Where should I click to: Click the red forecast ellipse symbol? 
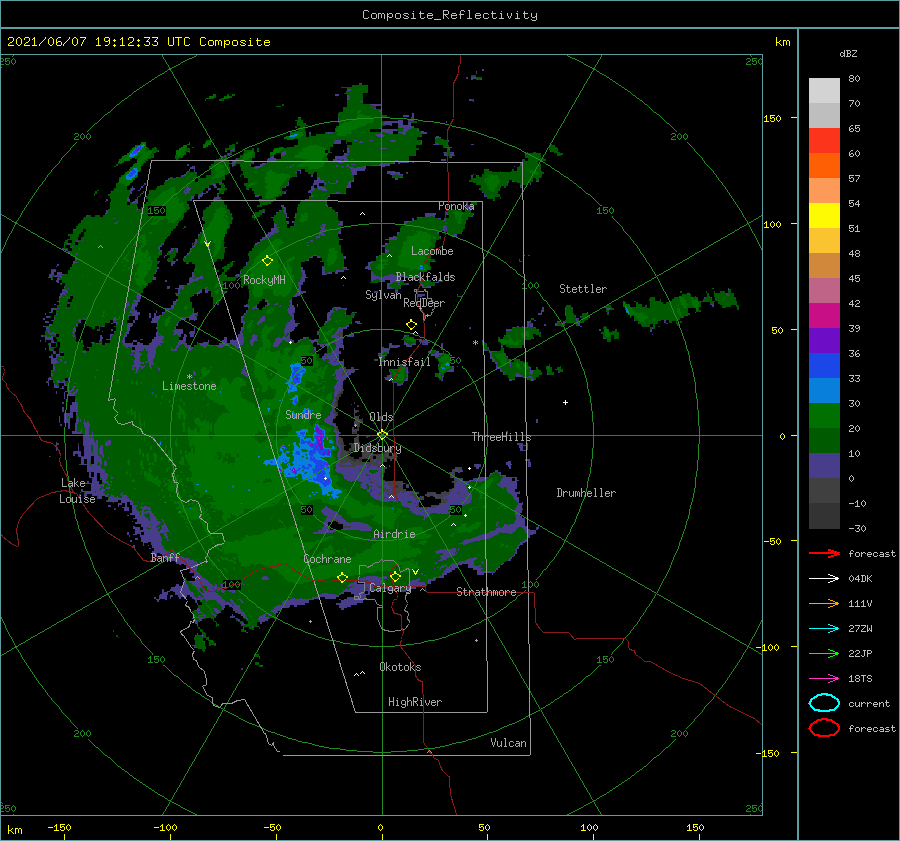[824, 728]
